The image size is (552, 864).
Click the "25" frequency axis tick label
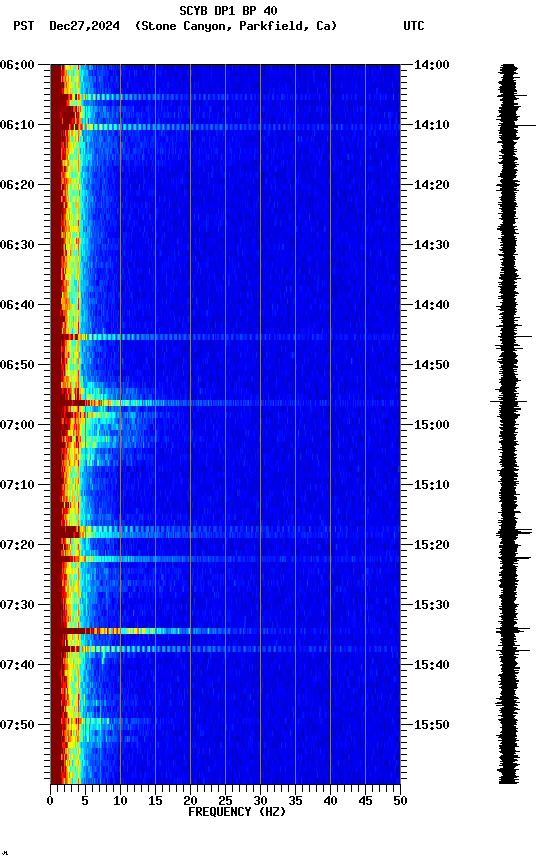pos(225,801)
